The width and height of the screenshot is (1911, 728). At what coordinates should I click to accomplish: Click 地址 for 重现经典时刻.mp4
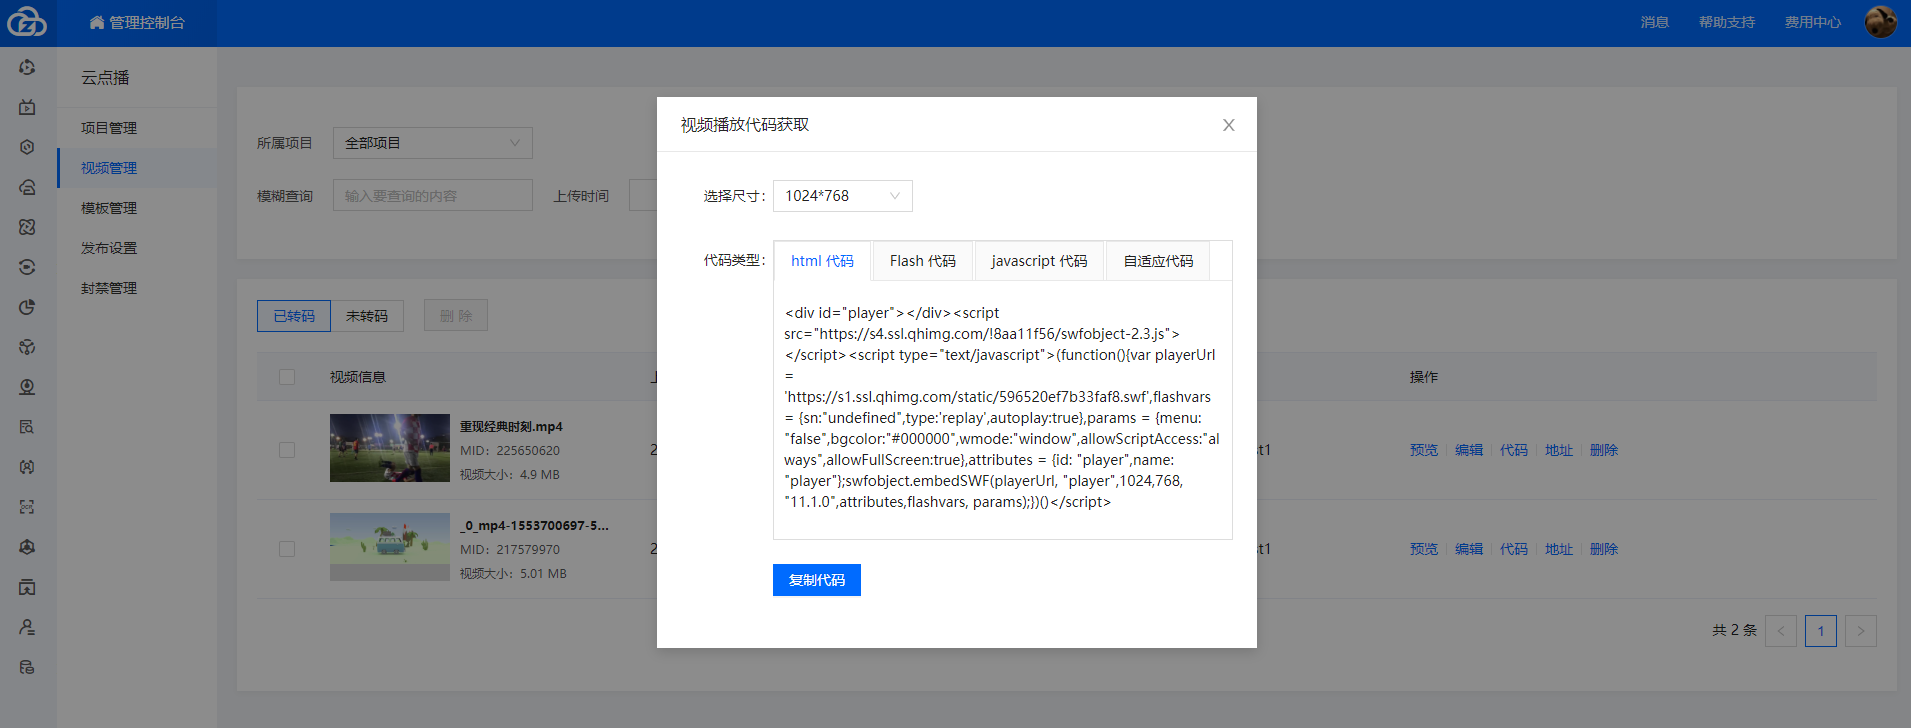pyautogui.click(x=1559, y=450)
